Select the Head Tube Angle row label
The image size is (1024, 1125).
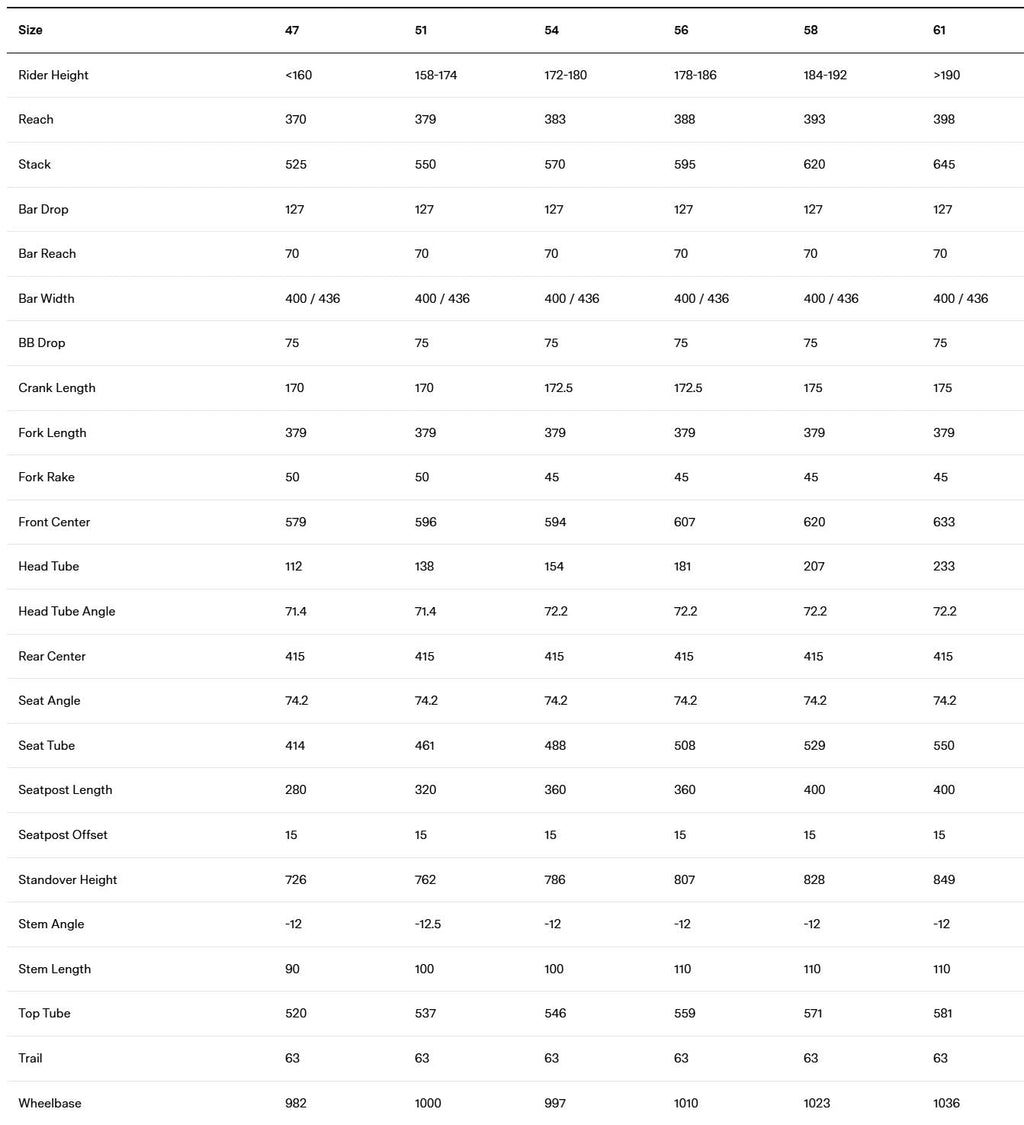(67, 611)
